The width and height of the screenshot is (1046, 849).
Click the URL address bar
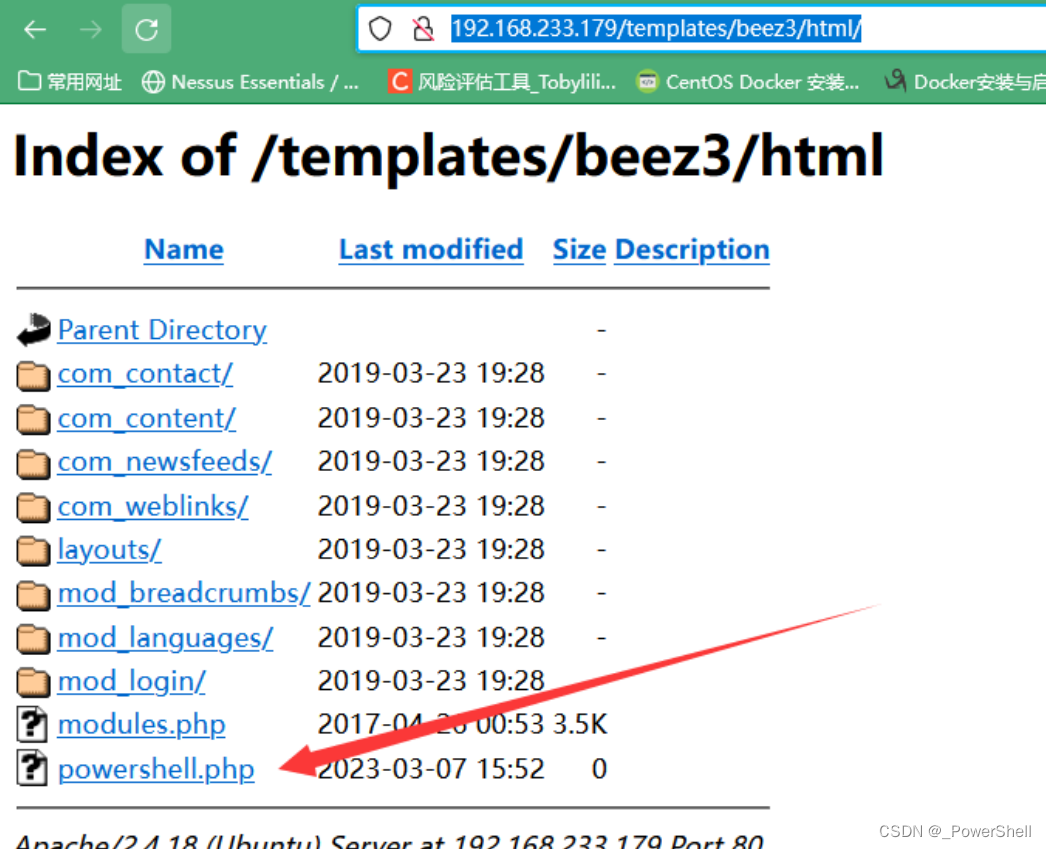700,29
